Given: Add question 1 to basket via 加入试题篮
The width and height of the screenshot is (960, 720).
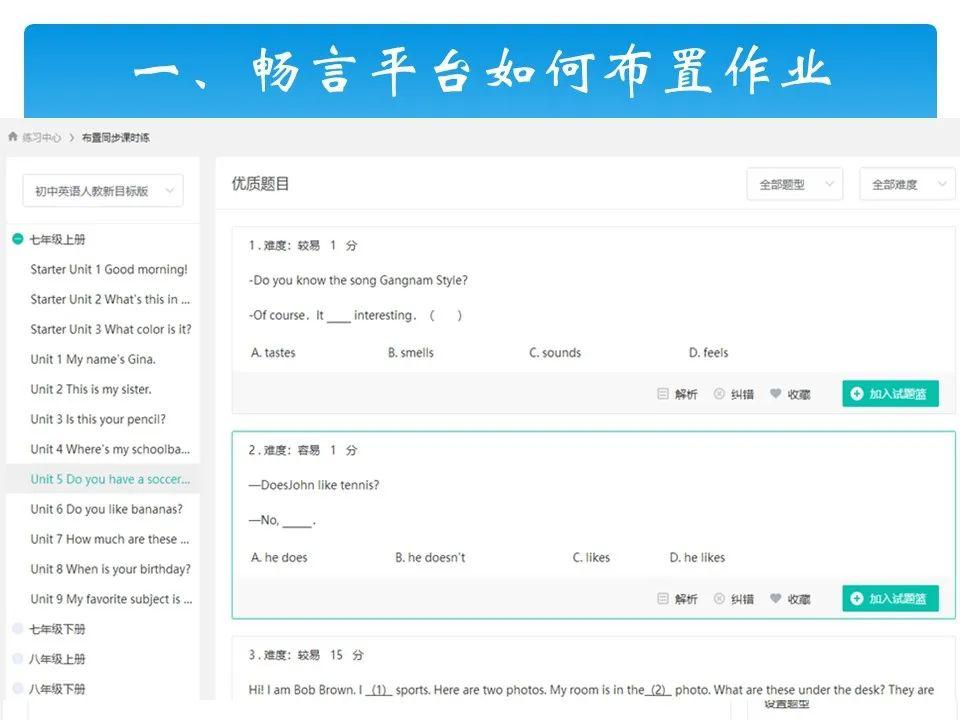Looking at the screenshot, I should (890, 394).
